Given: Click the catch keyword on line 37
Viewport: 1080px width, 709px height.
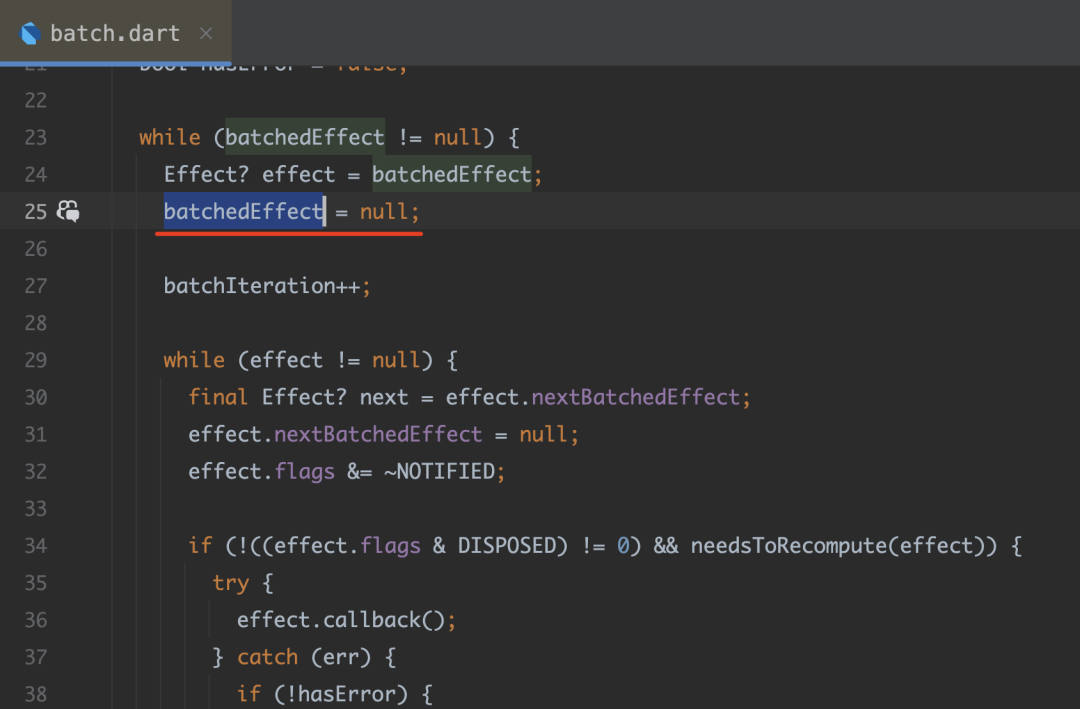Looking at the screenshot, I should [267, 657].
